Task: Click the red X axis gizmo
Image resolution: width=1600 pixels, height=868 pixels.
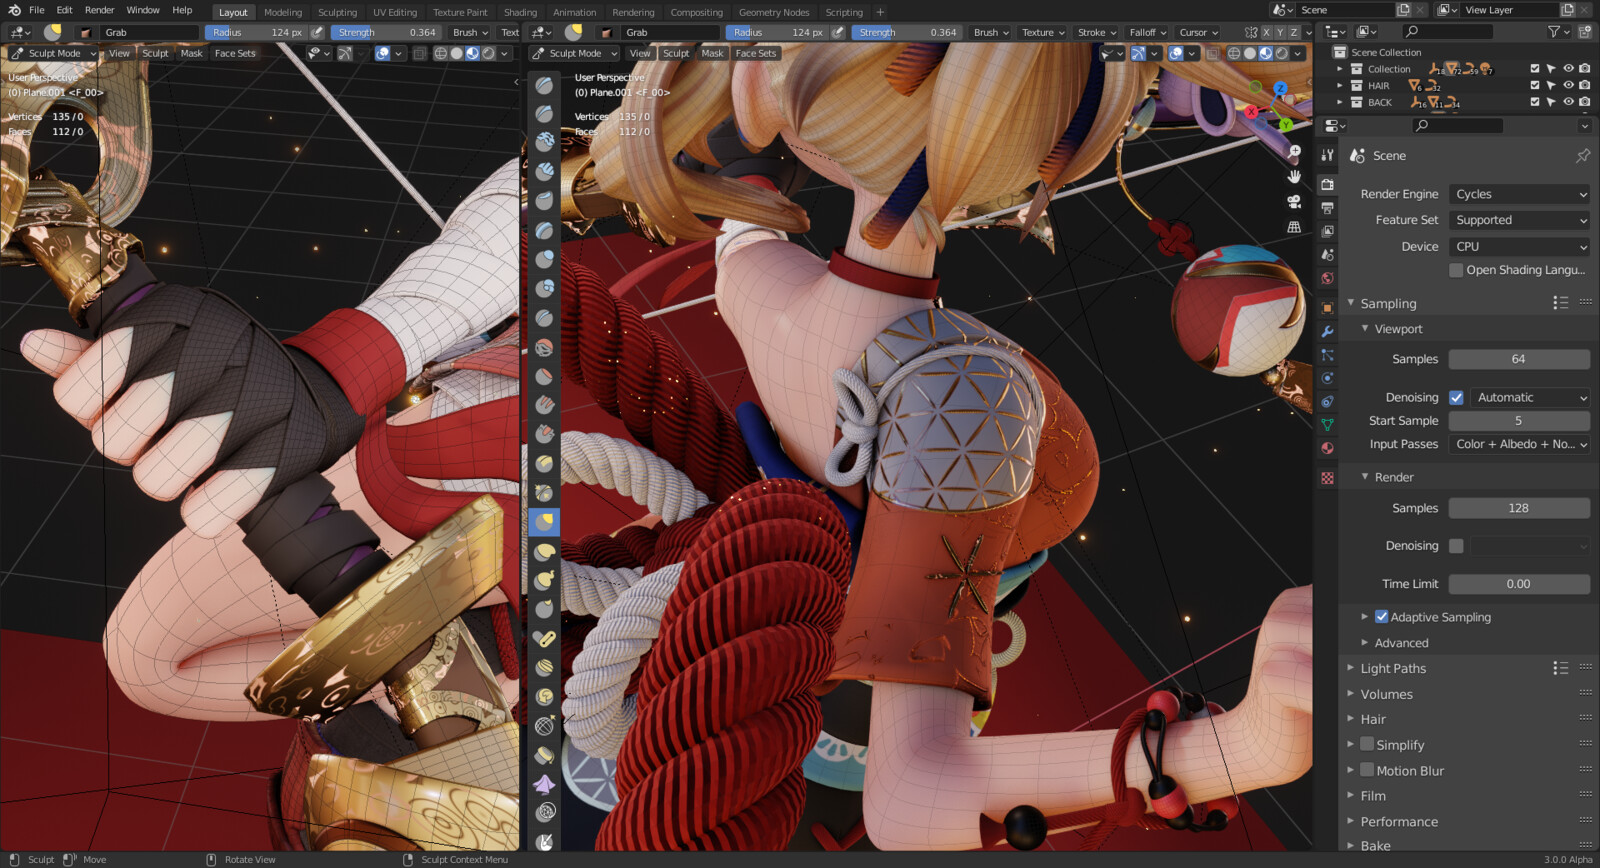Action: coord(1251,112)
